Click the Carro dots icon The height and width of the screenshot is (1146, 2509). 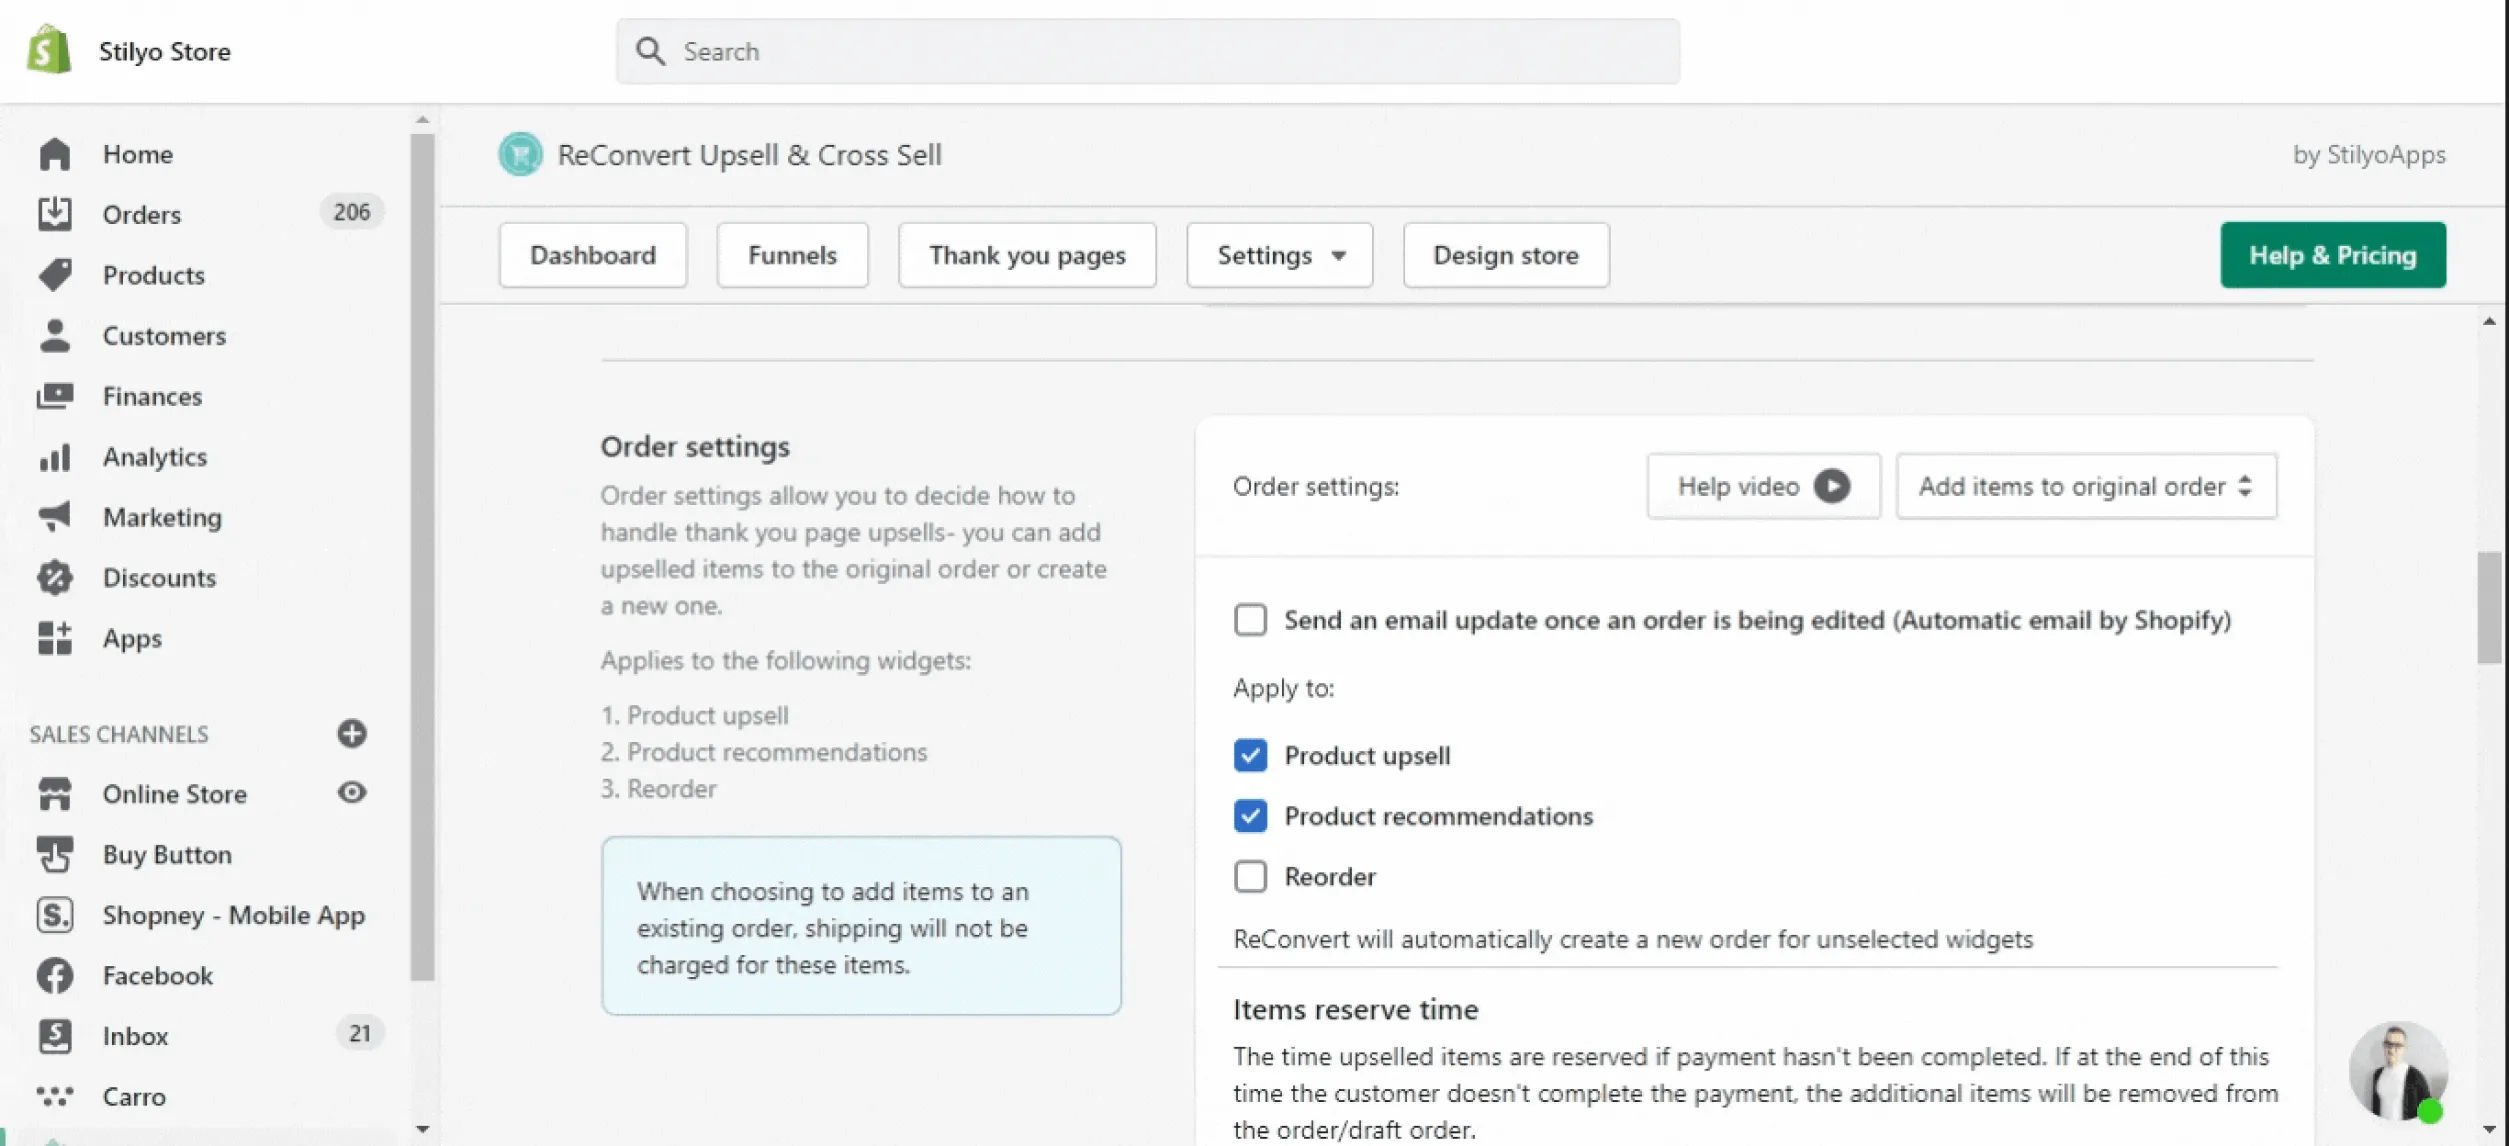[x=55, y=1096]
